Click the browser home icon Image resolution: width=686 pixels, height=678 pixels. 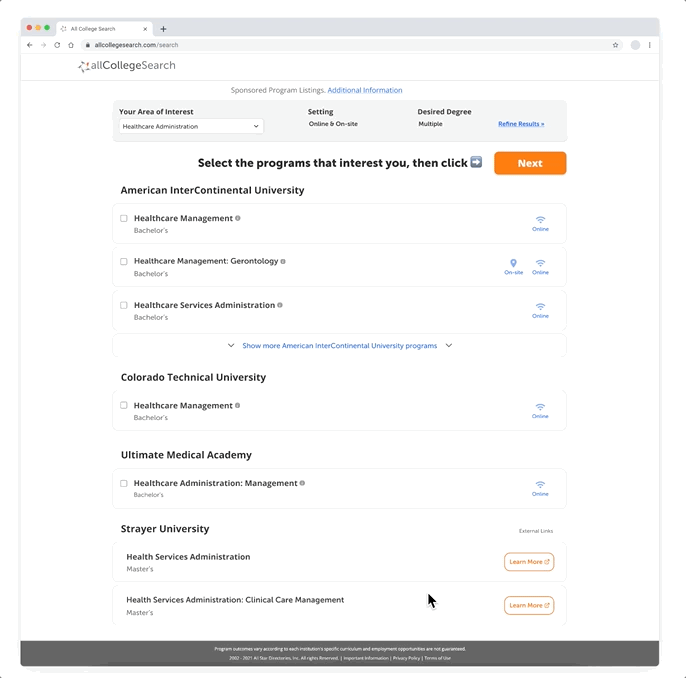(x=71, y=45)
